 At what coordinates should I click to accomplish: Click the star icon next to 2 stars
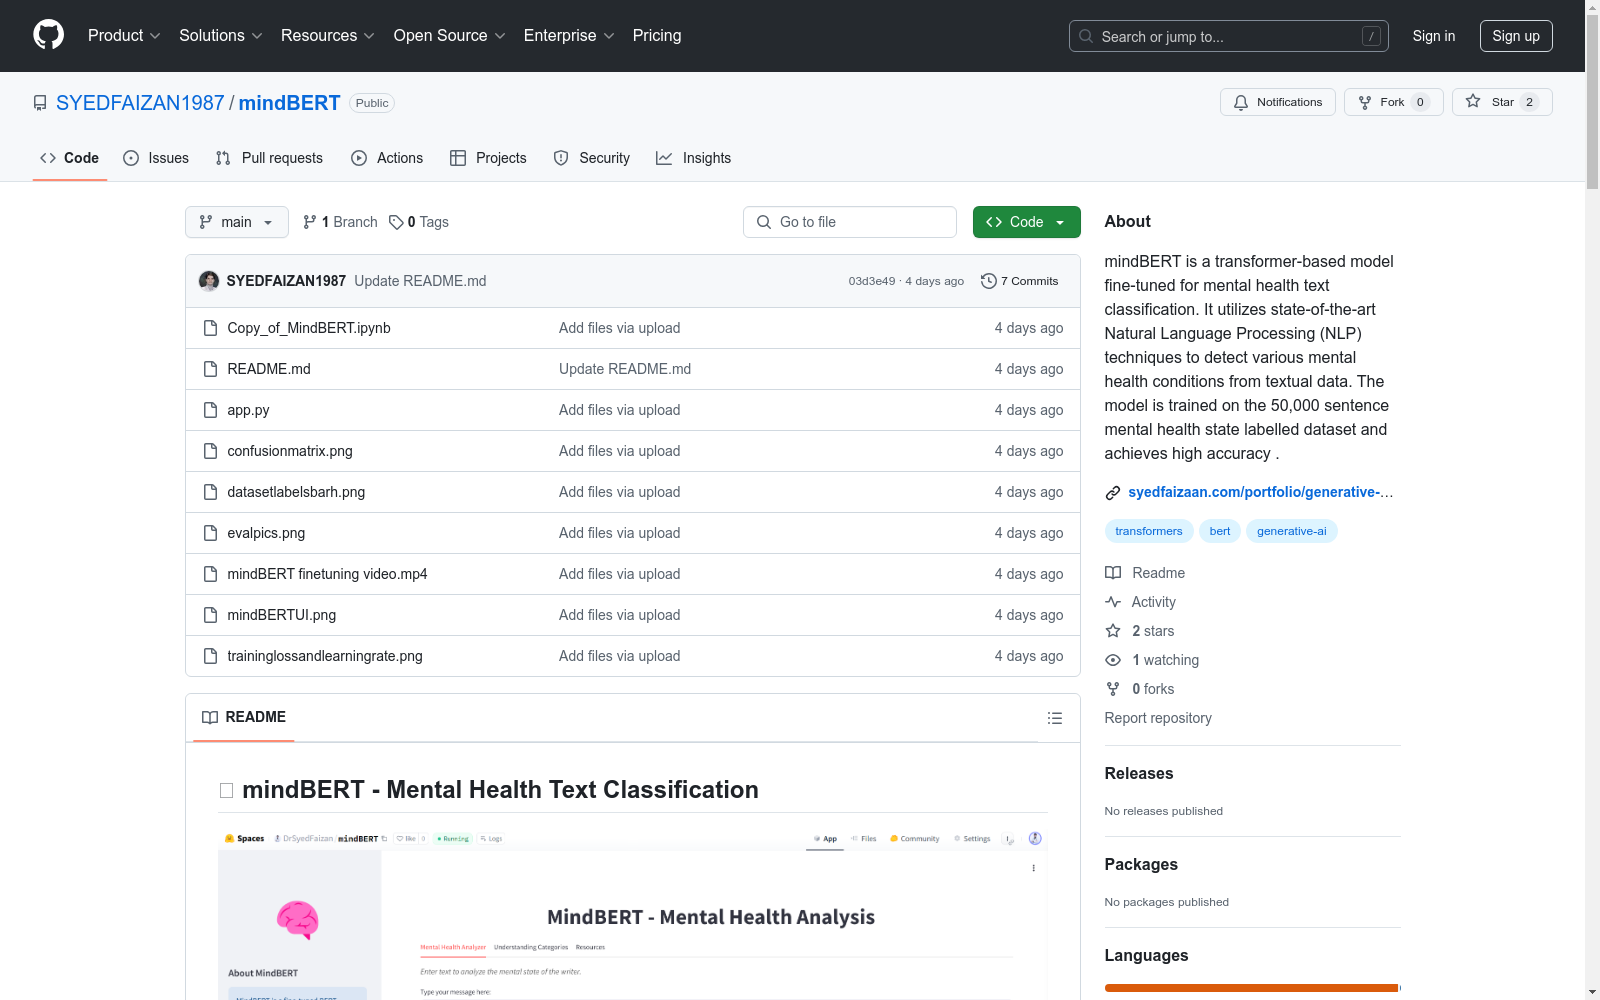pyautogui.click(x=1113, y=631)
